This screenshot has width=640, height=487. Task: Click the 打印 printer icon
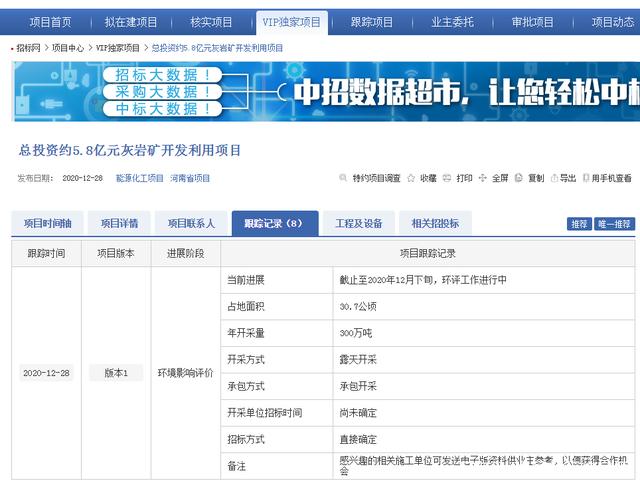click(447, 178)
